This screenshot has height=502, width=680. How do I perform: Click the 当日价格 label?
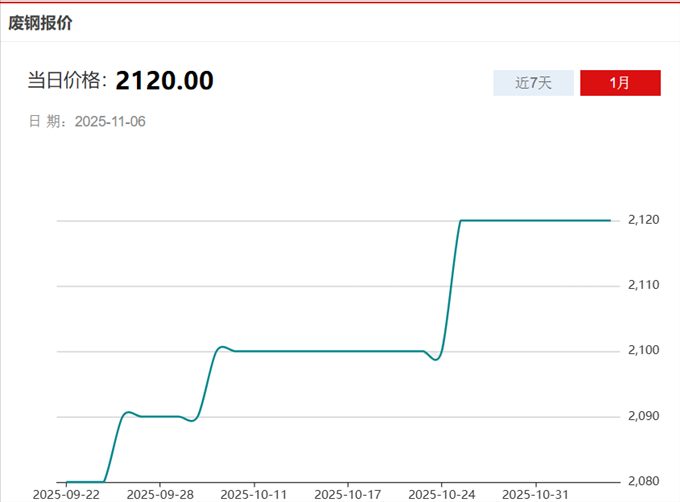pos(67,82)
